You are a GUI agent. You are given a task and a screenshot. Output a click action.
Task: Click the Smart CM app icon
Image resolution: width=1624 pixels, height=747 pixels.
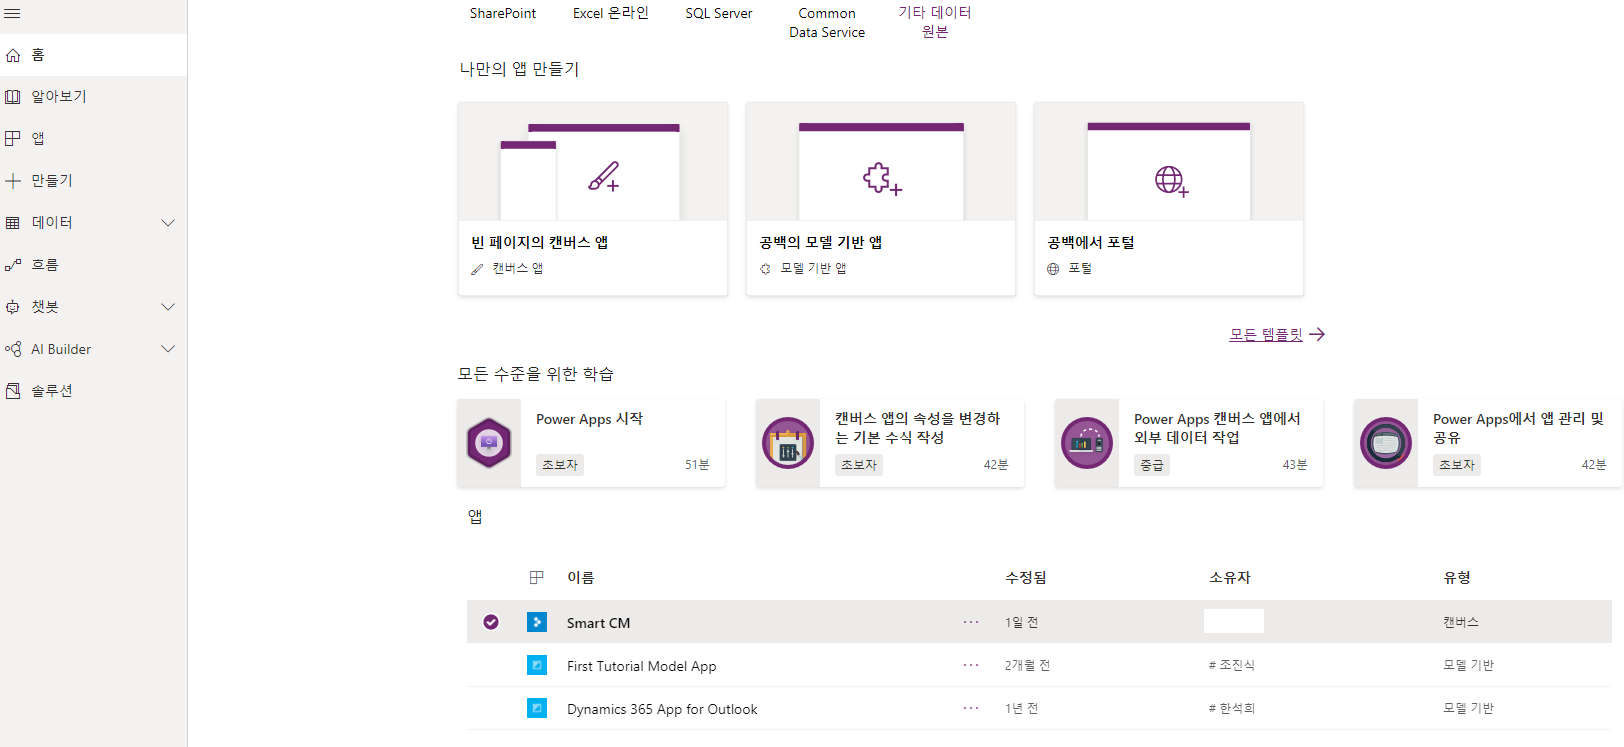537,622
